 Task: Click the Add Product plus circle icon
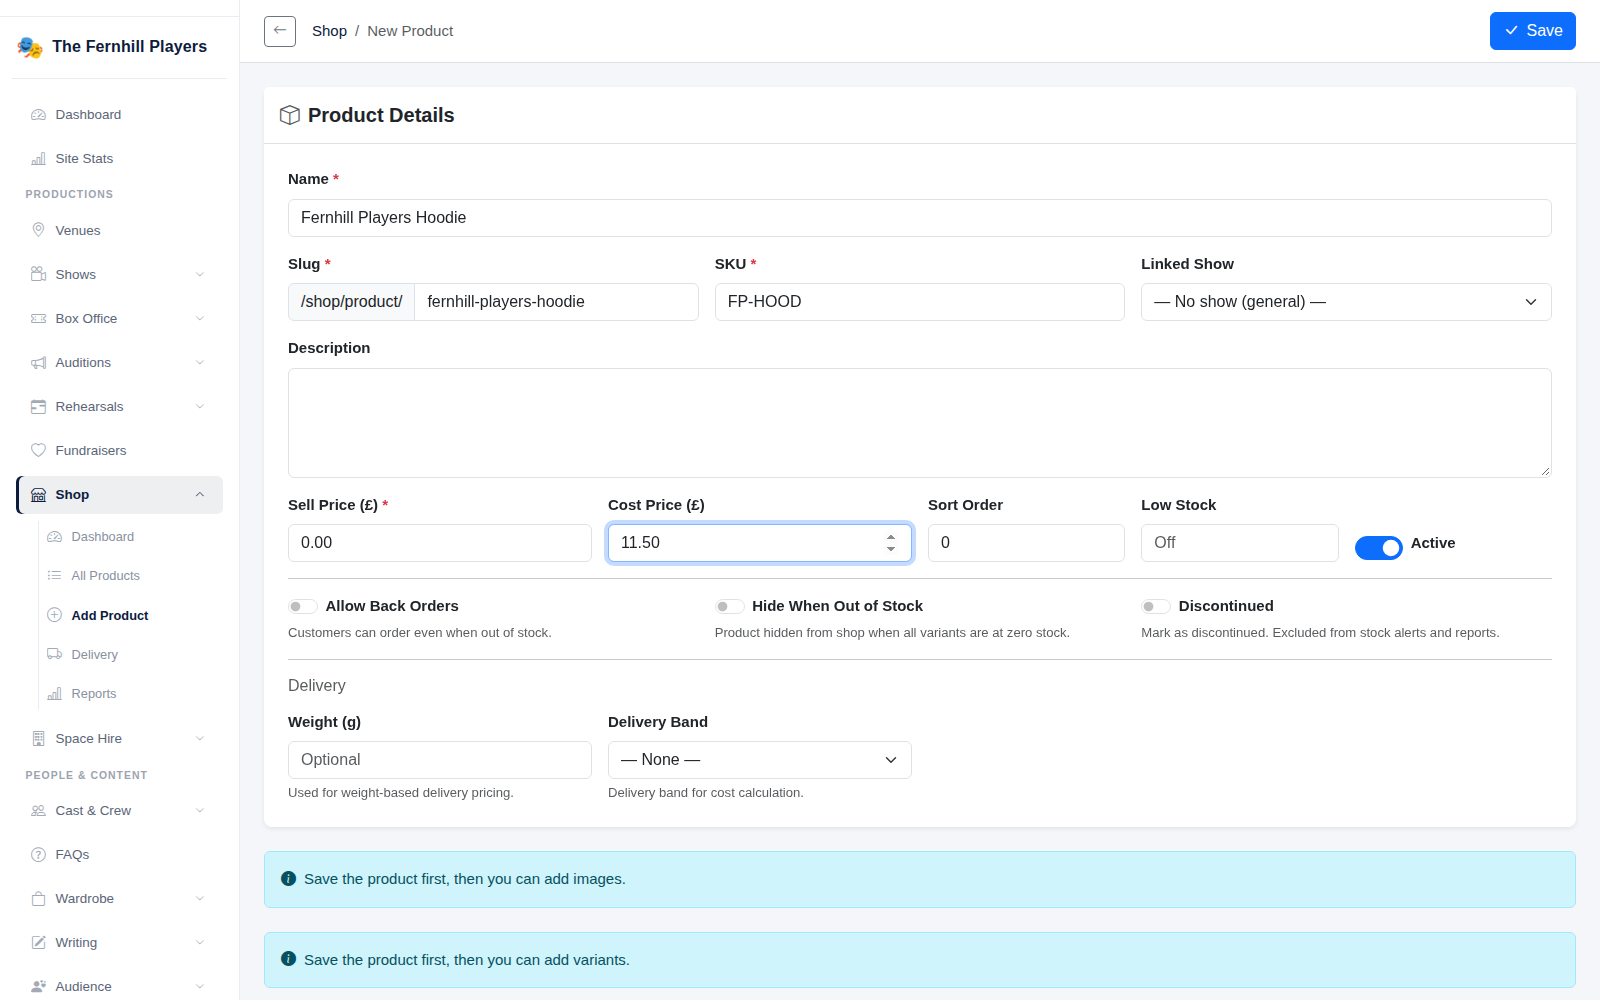[55, 615]
